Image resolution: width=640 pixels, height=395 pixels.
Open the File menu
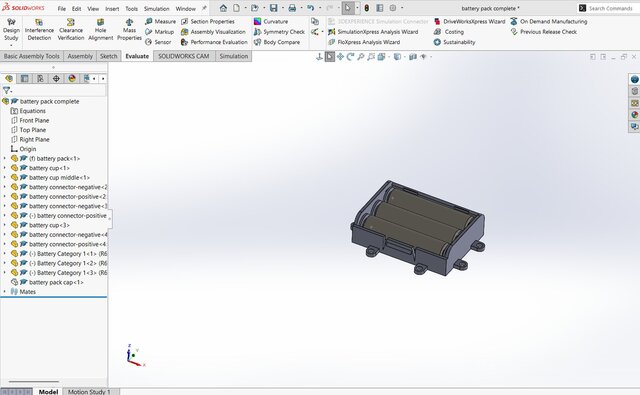tap(62, 9)
